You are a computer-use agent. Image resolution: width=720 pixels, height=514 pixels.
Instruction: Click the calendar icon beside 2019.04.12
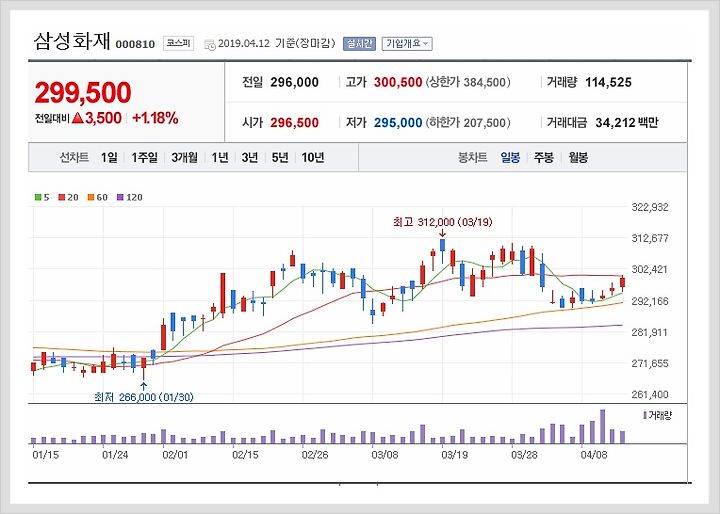pos(210,45)
